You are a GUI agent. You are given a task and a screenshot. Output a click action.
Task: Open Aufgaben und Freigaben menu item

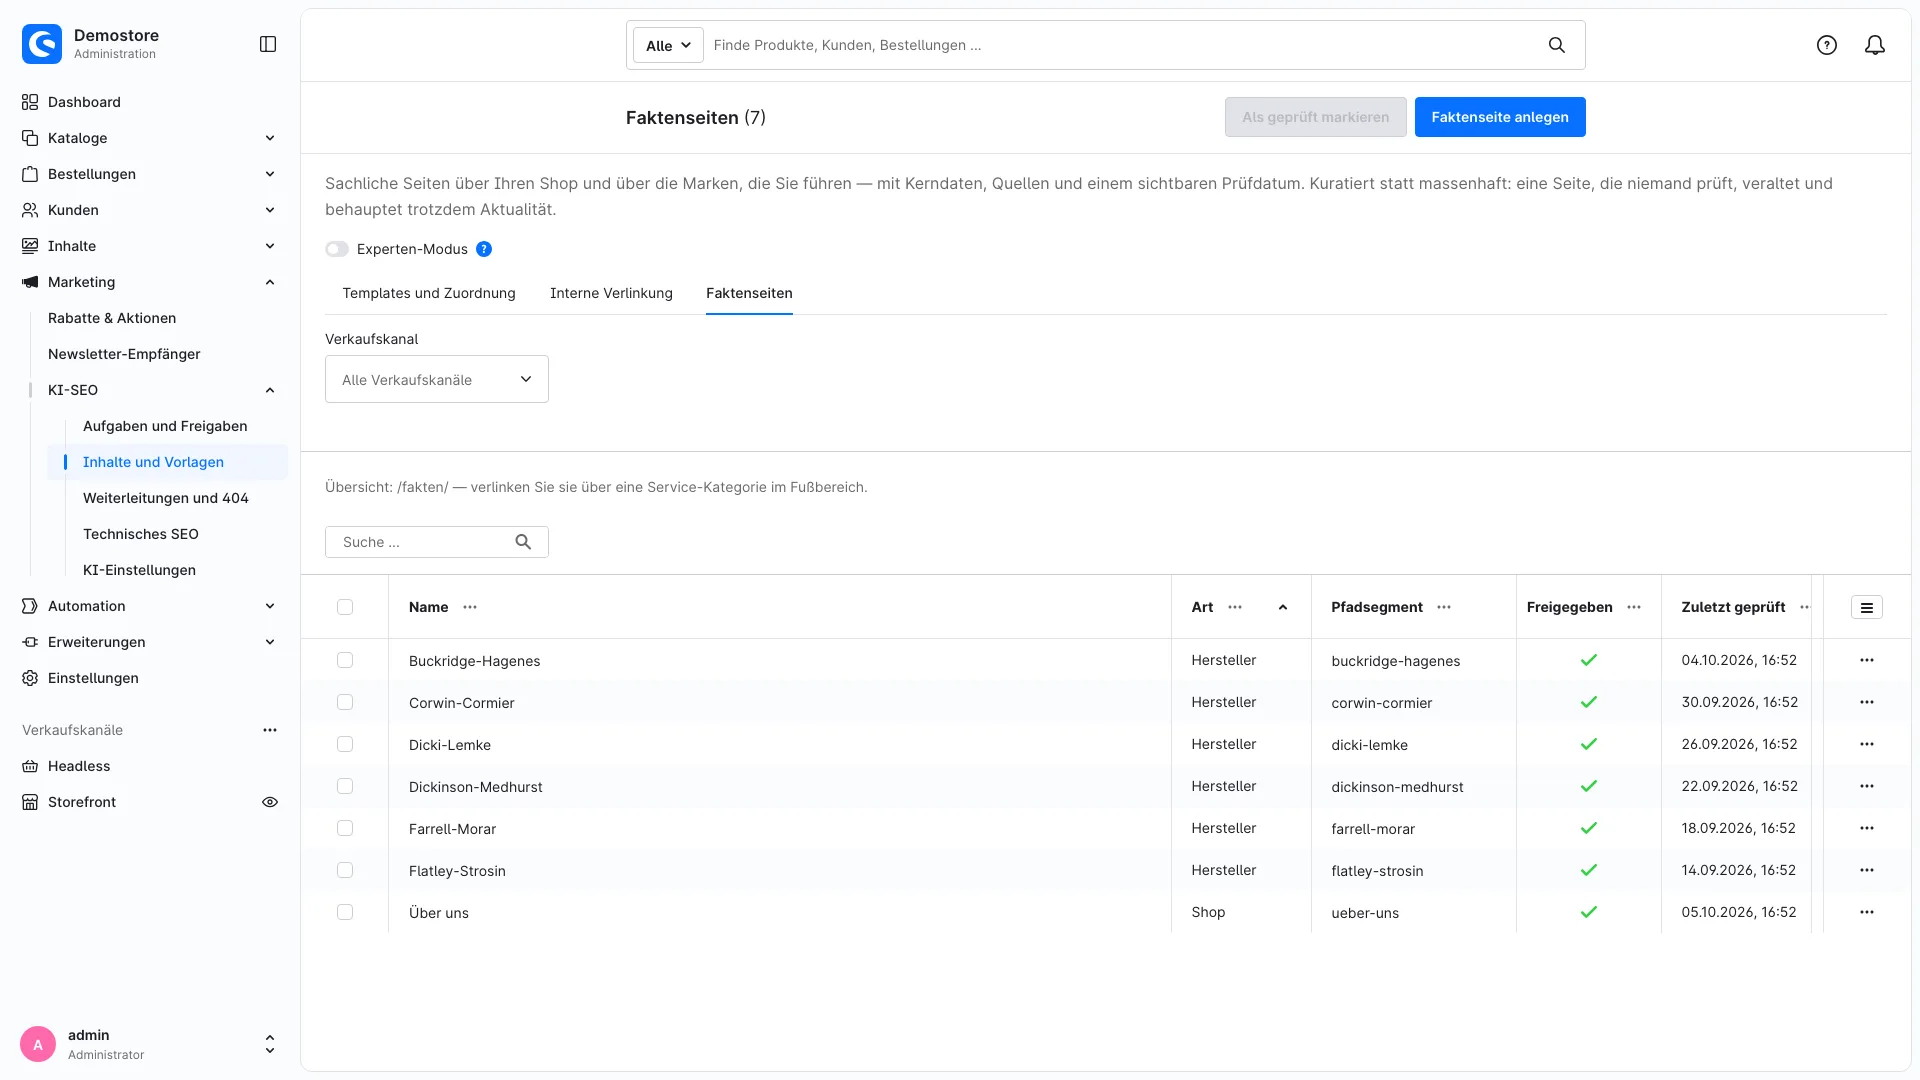coord(165,426)
